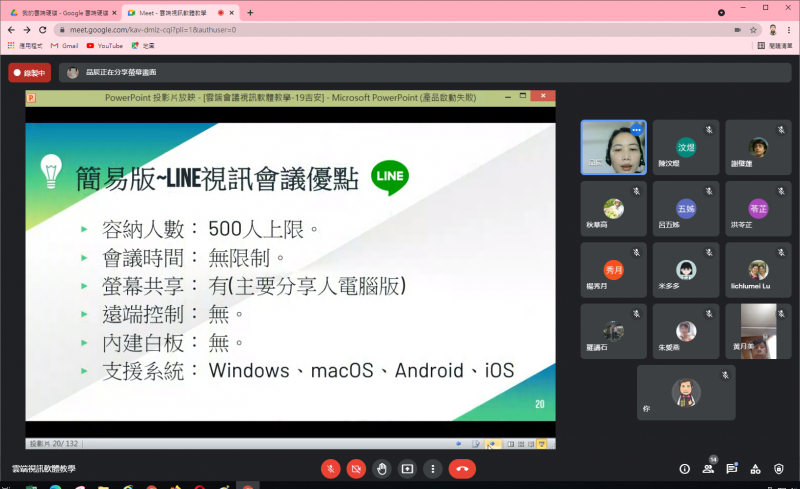The image size is (800, 489).
Task: Click muted mic icon on 羅請石 tile
Action: coord(636,313)
